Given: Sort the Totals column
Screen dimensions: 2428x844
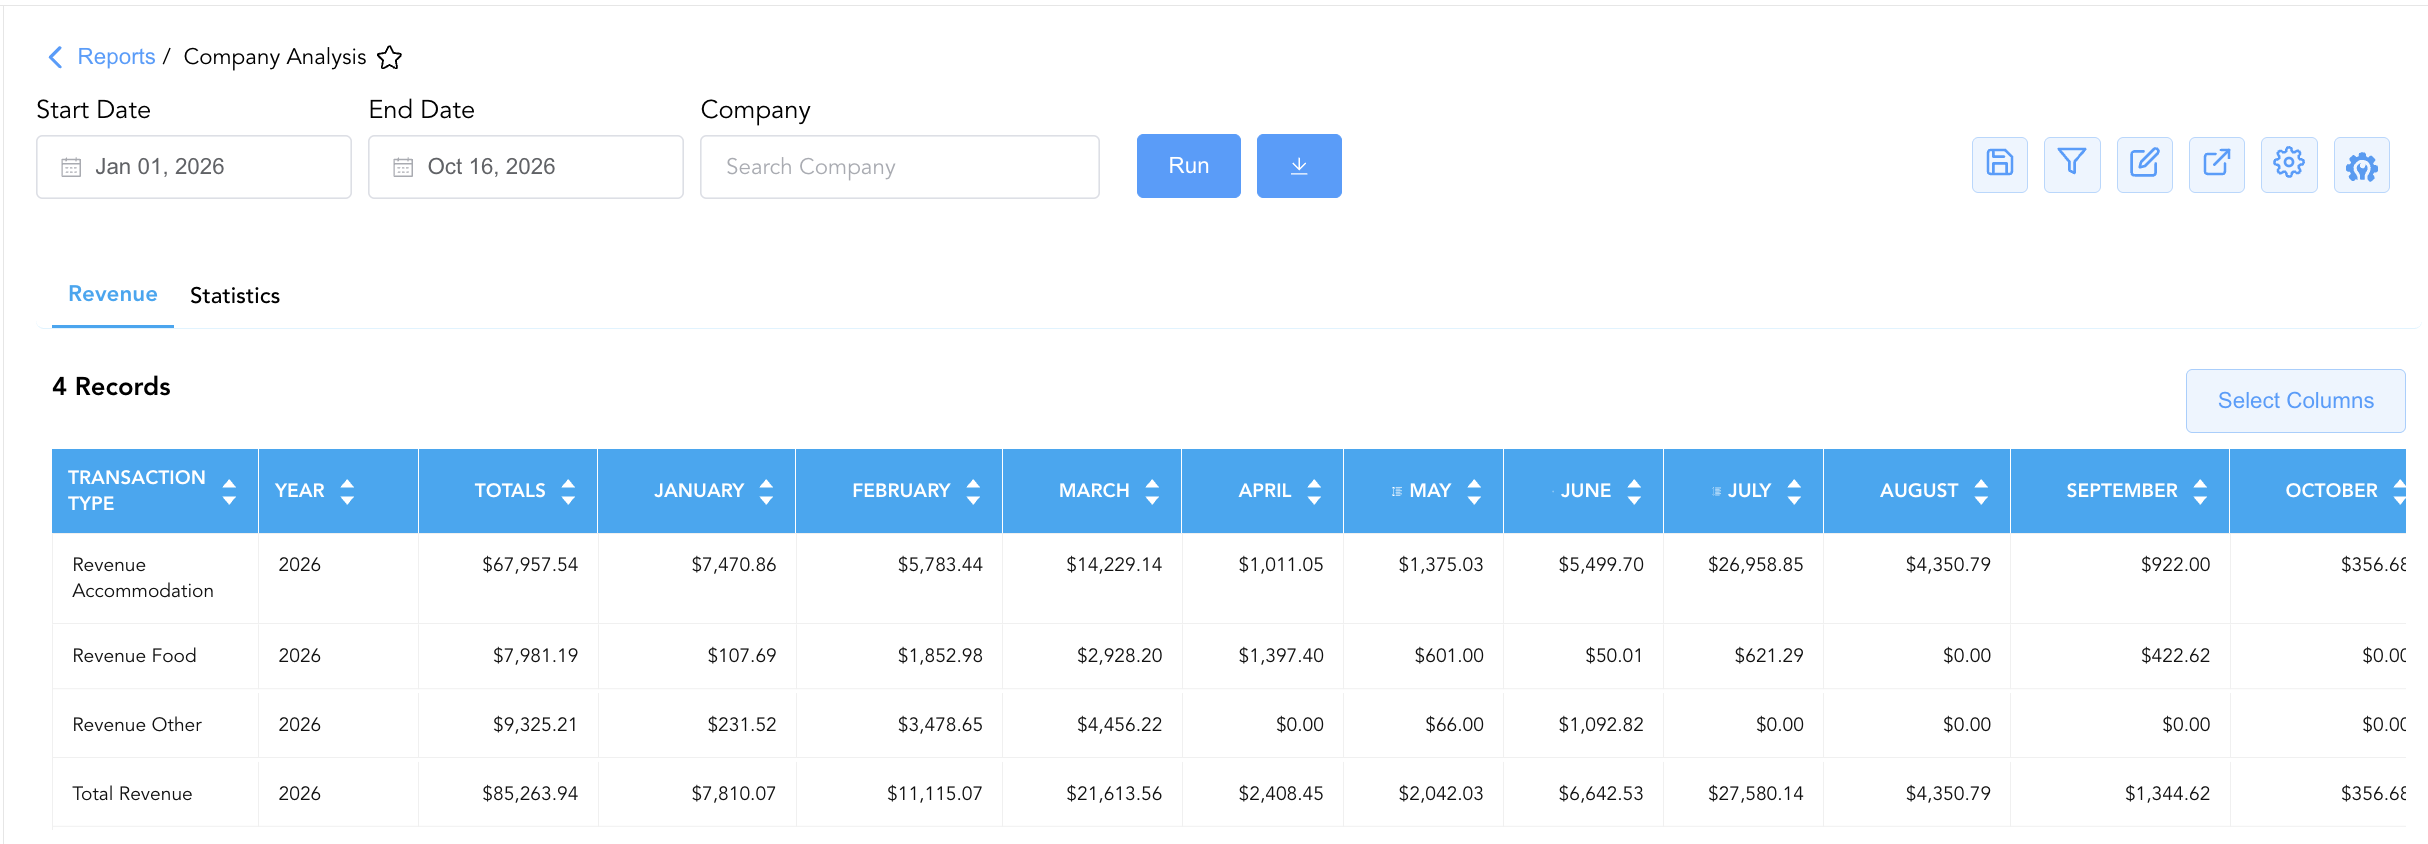Looking at the screenshot, I should 568,491.
